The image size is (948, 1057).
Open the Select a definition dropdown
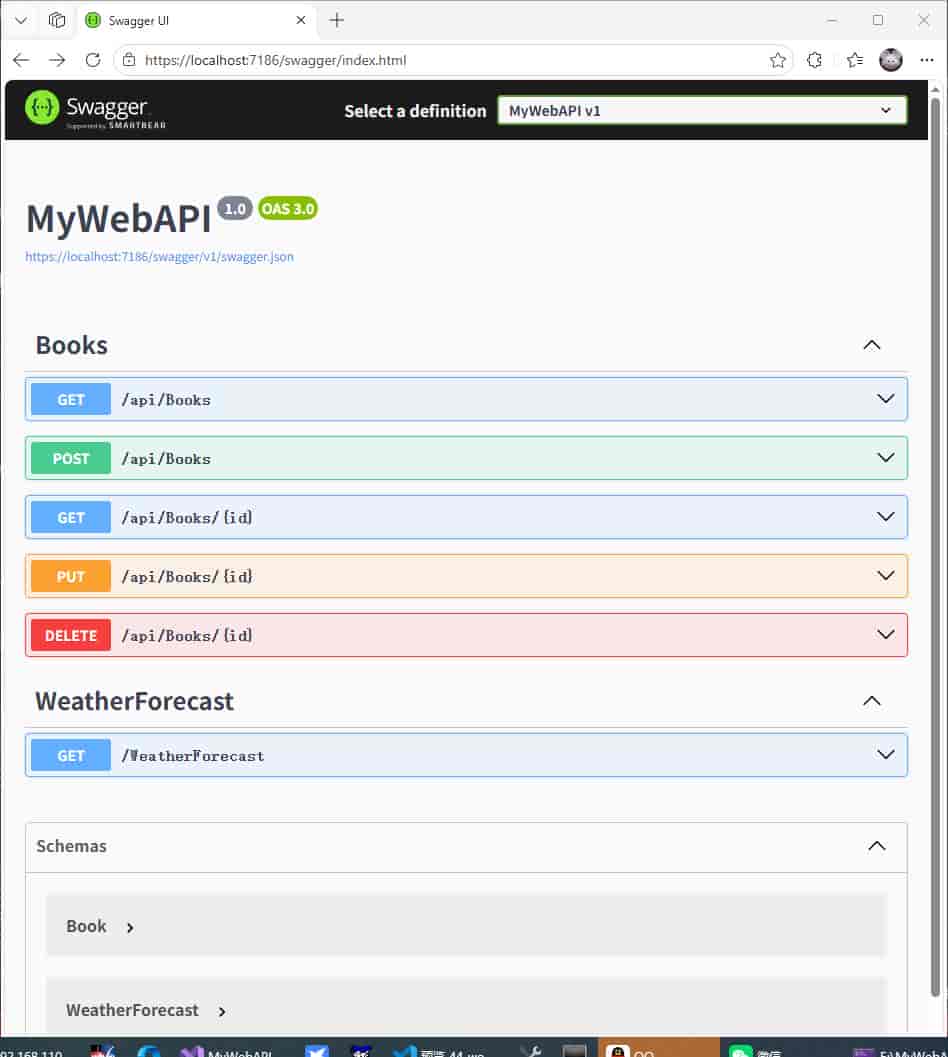pyautogui.click(x=702, y=111)
